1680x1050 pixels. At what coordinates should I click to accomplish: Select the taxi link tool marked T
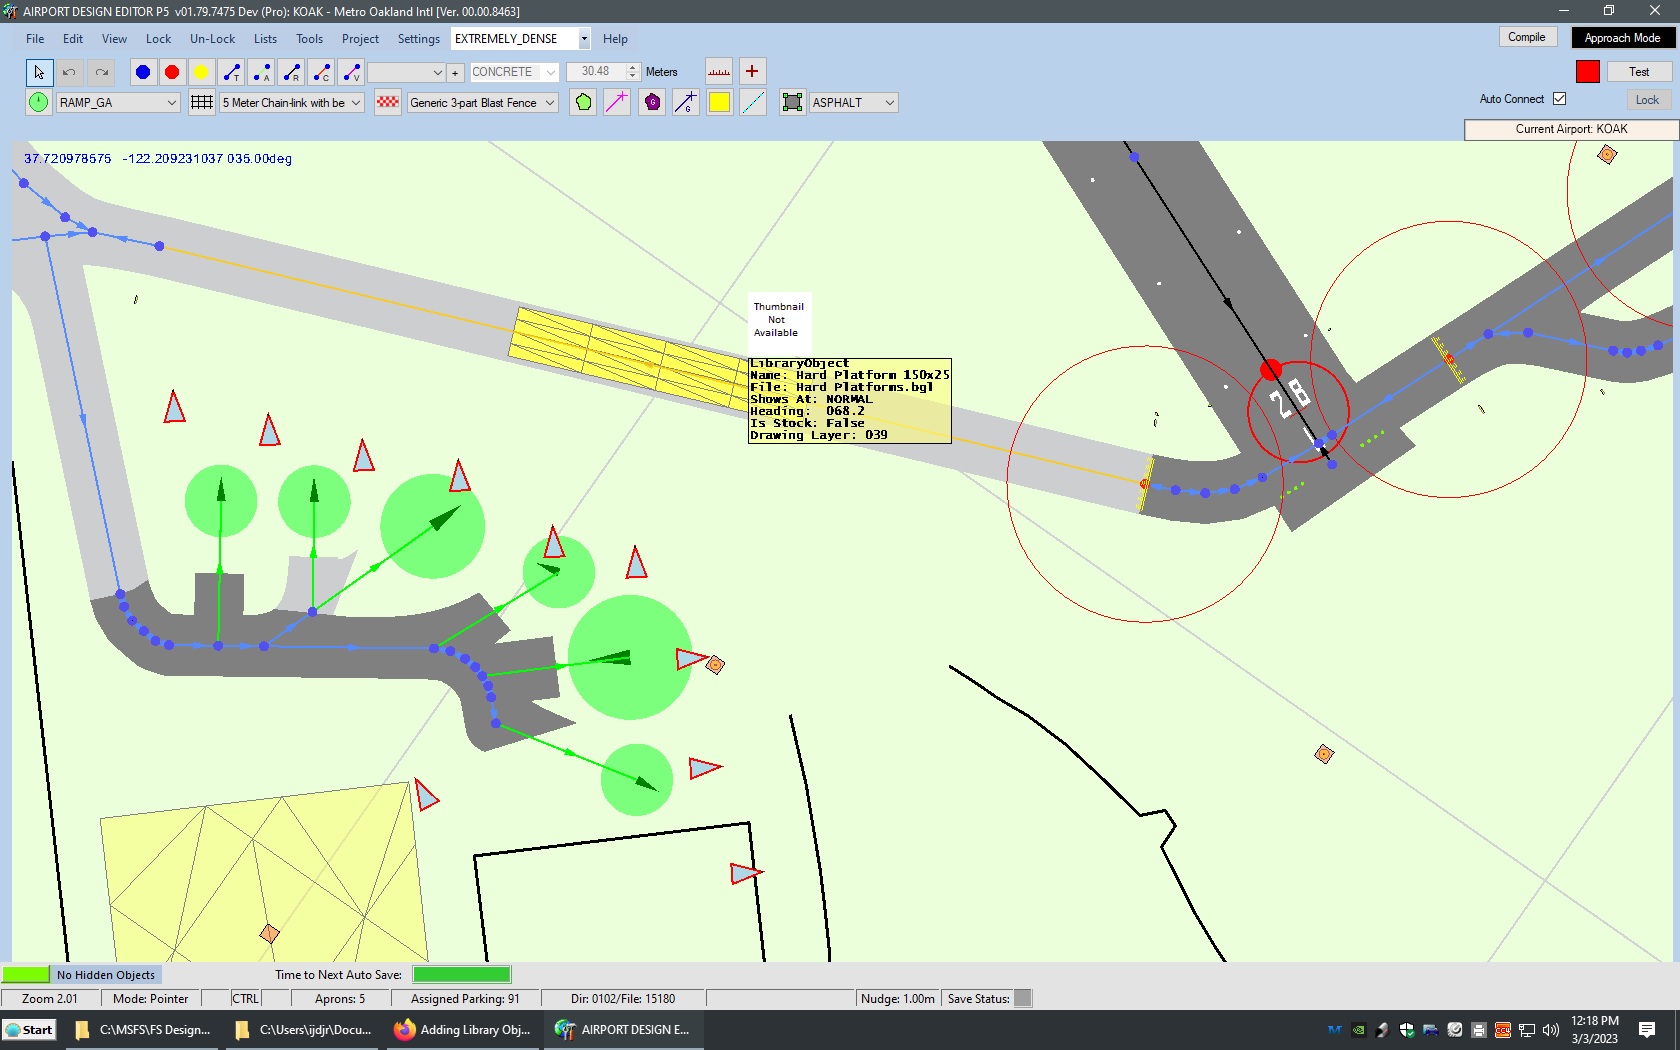(x=232, y=72)
